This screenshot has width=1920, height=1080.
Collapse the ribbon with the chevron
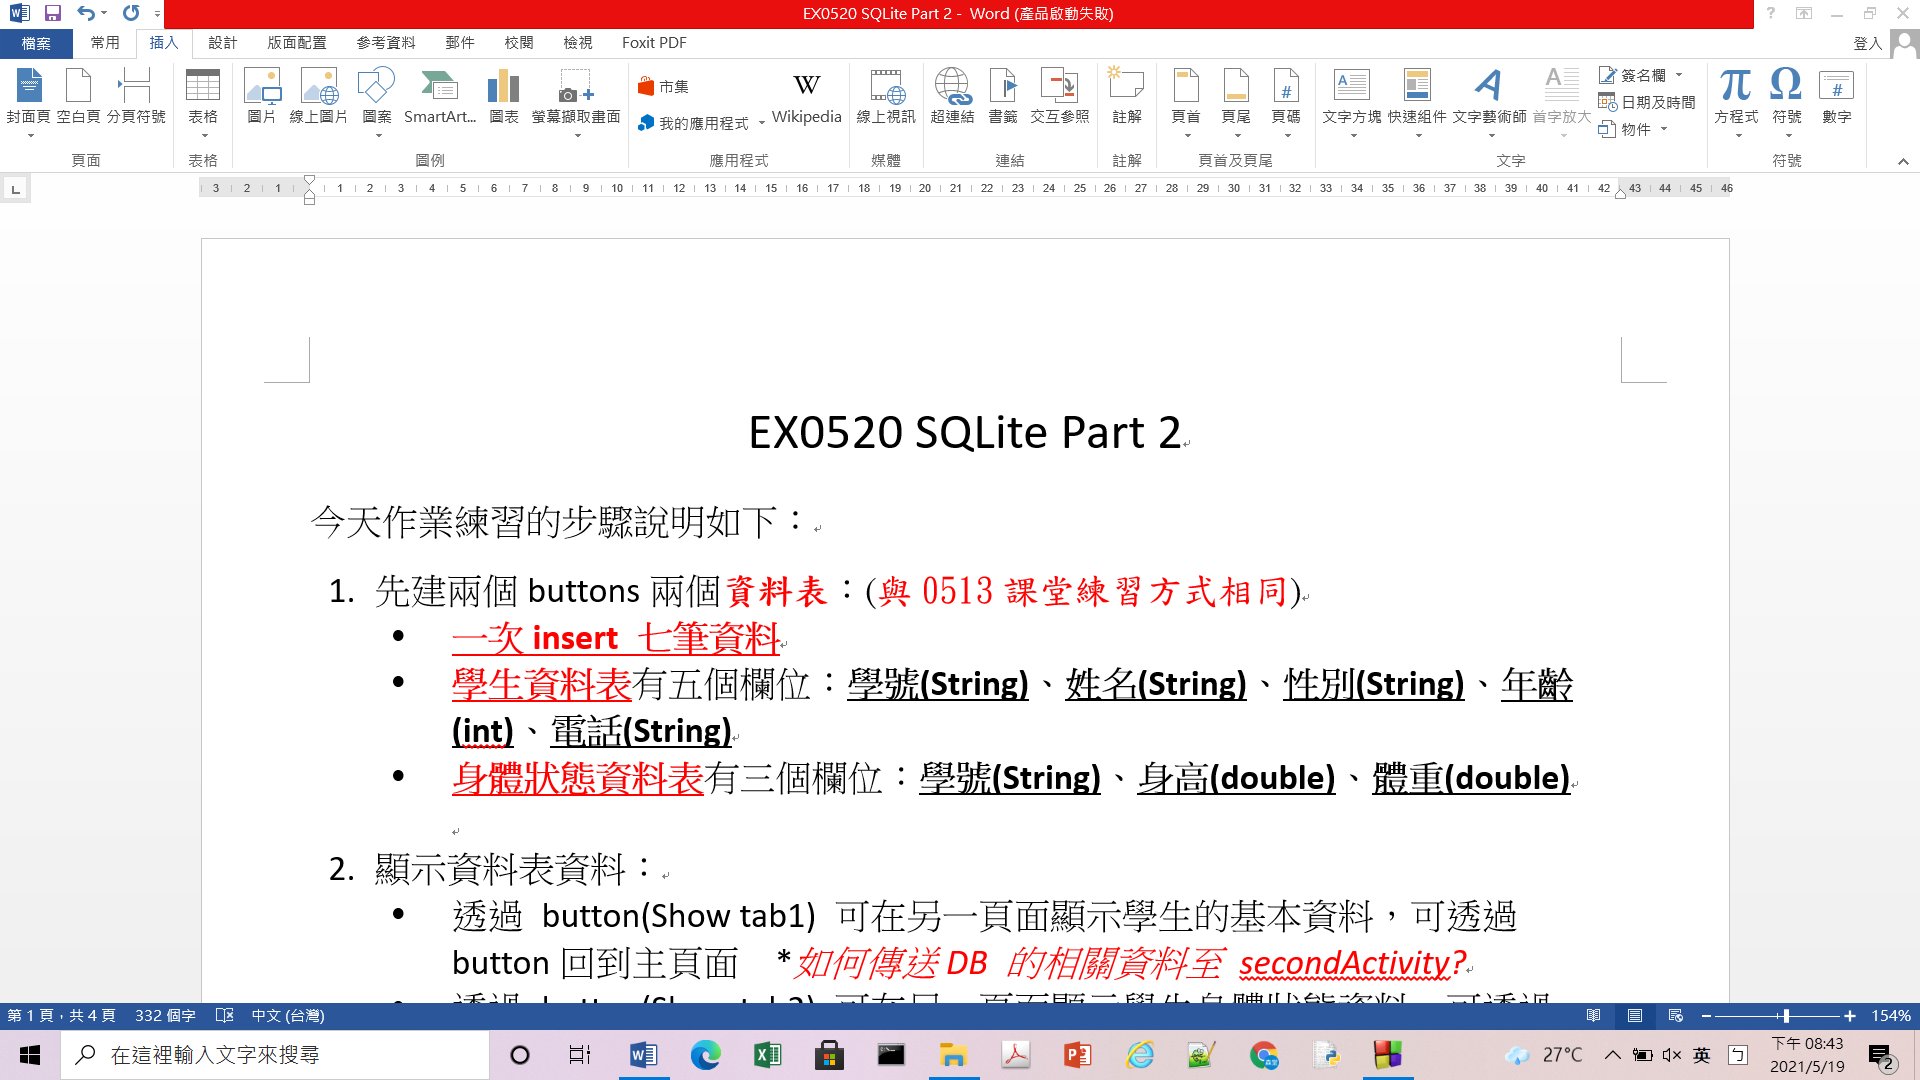(x=1903, y=161)
